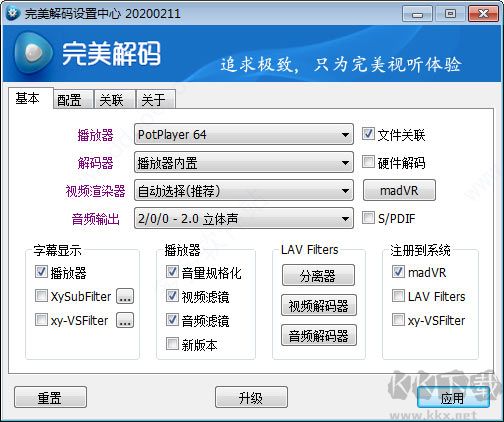Screen dimensions: 504x422
Task: Click the 应用 button
Action: tap(453, 397)
